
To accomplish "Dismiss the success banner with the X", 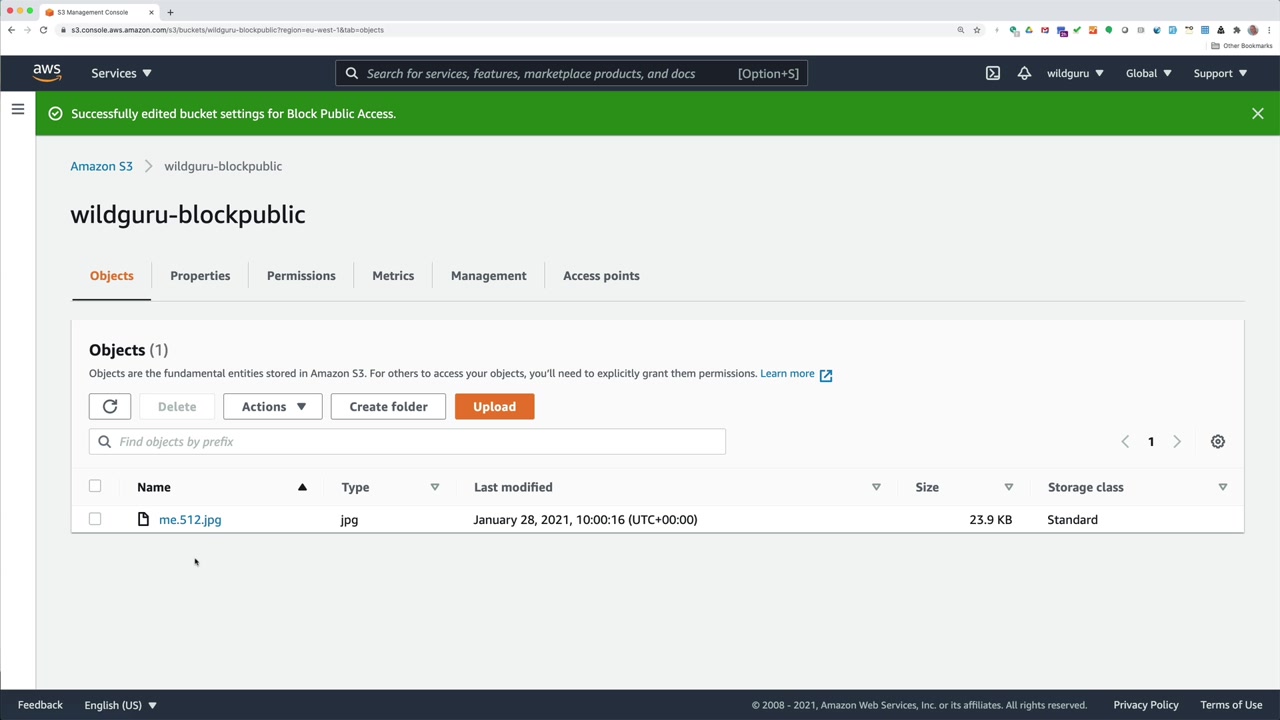I will tap(1258, 114).
